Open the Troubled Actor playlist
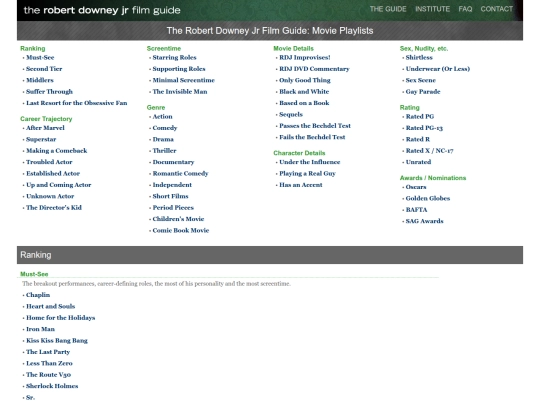 coord(49,162)
